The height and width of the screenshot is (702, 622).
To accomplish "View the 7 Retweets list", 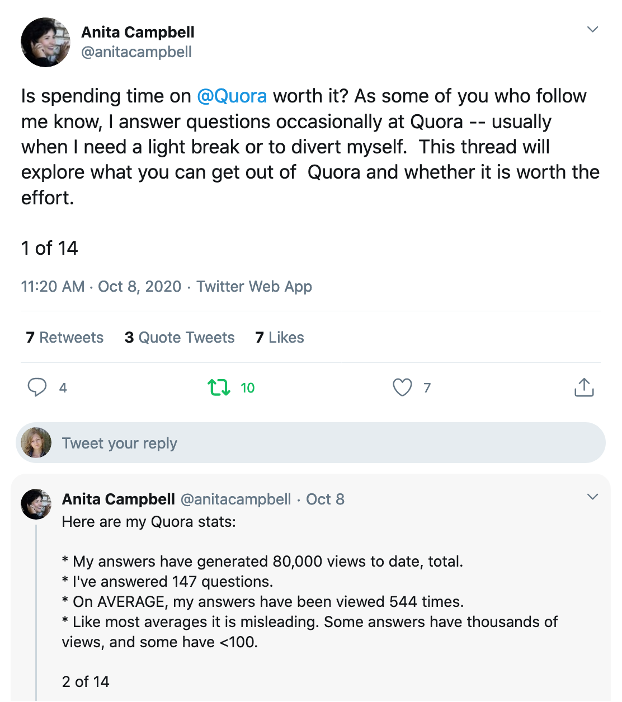I will click(64, 337).
